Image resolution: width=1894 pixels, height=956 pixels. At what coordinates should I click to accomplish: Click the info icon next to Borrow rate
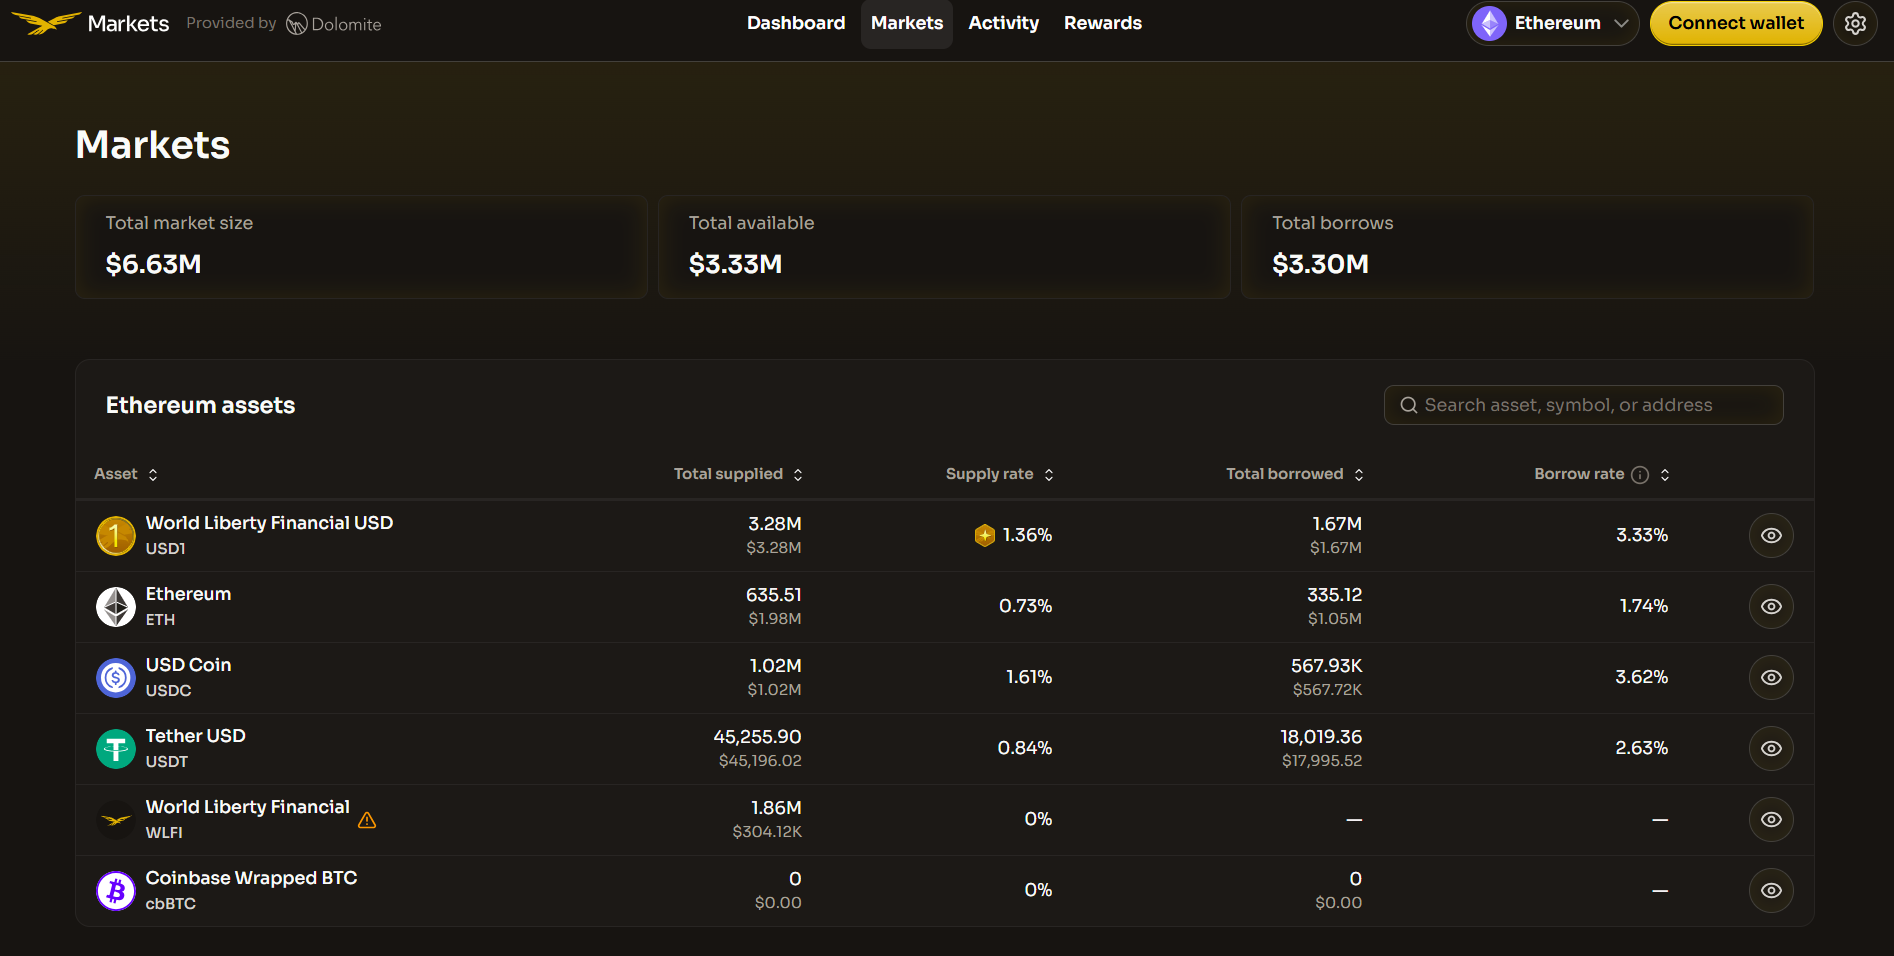coord(1639,475)
